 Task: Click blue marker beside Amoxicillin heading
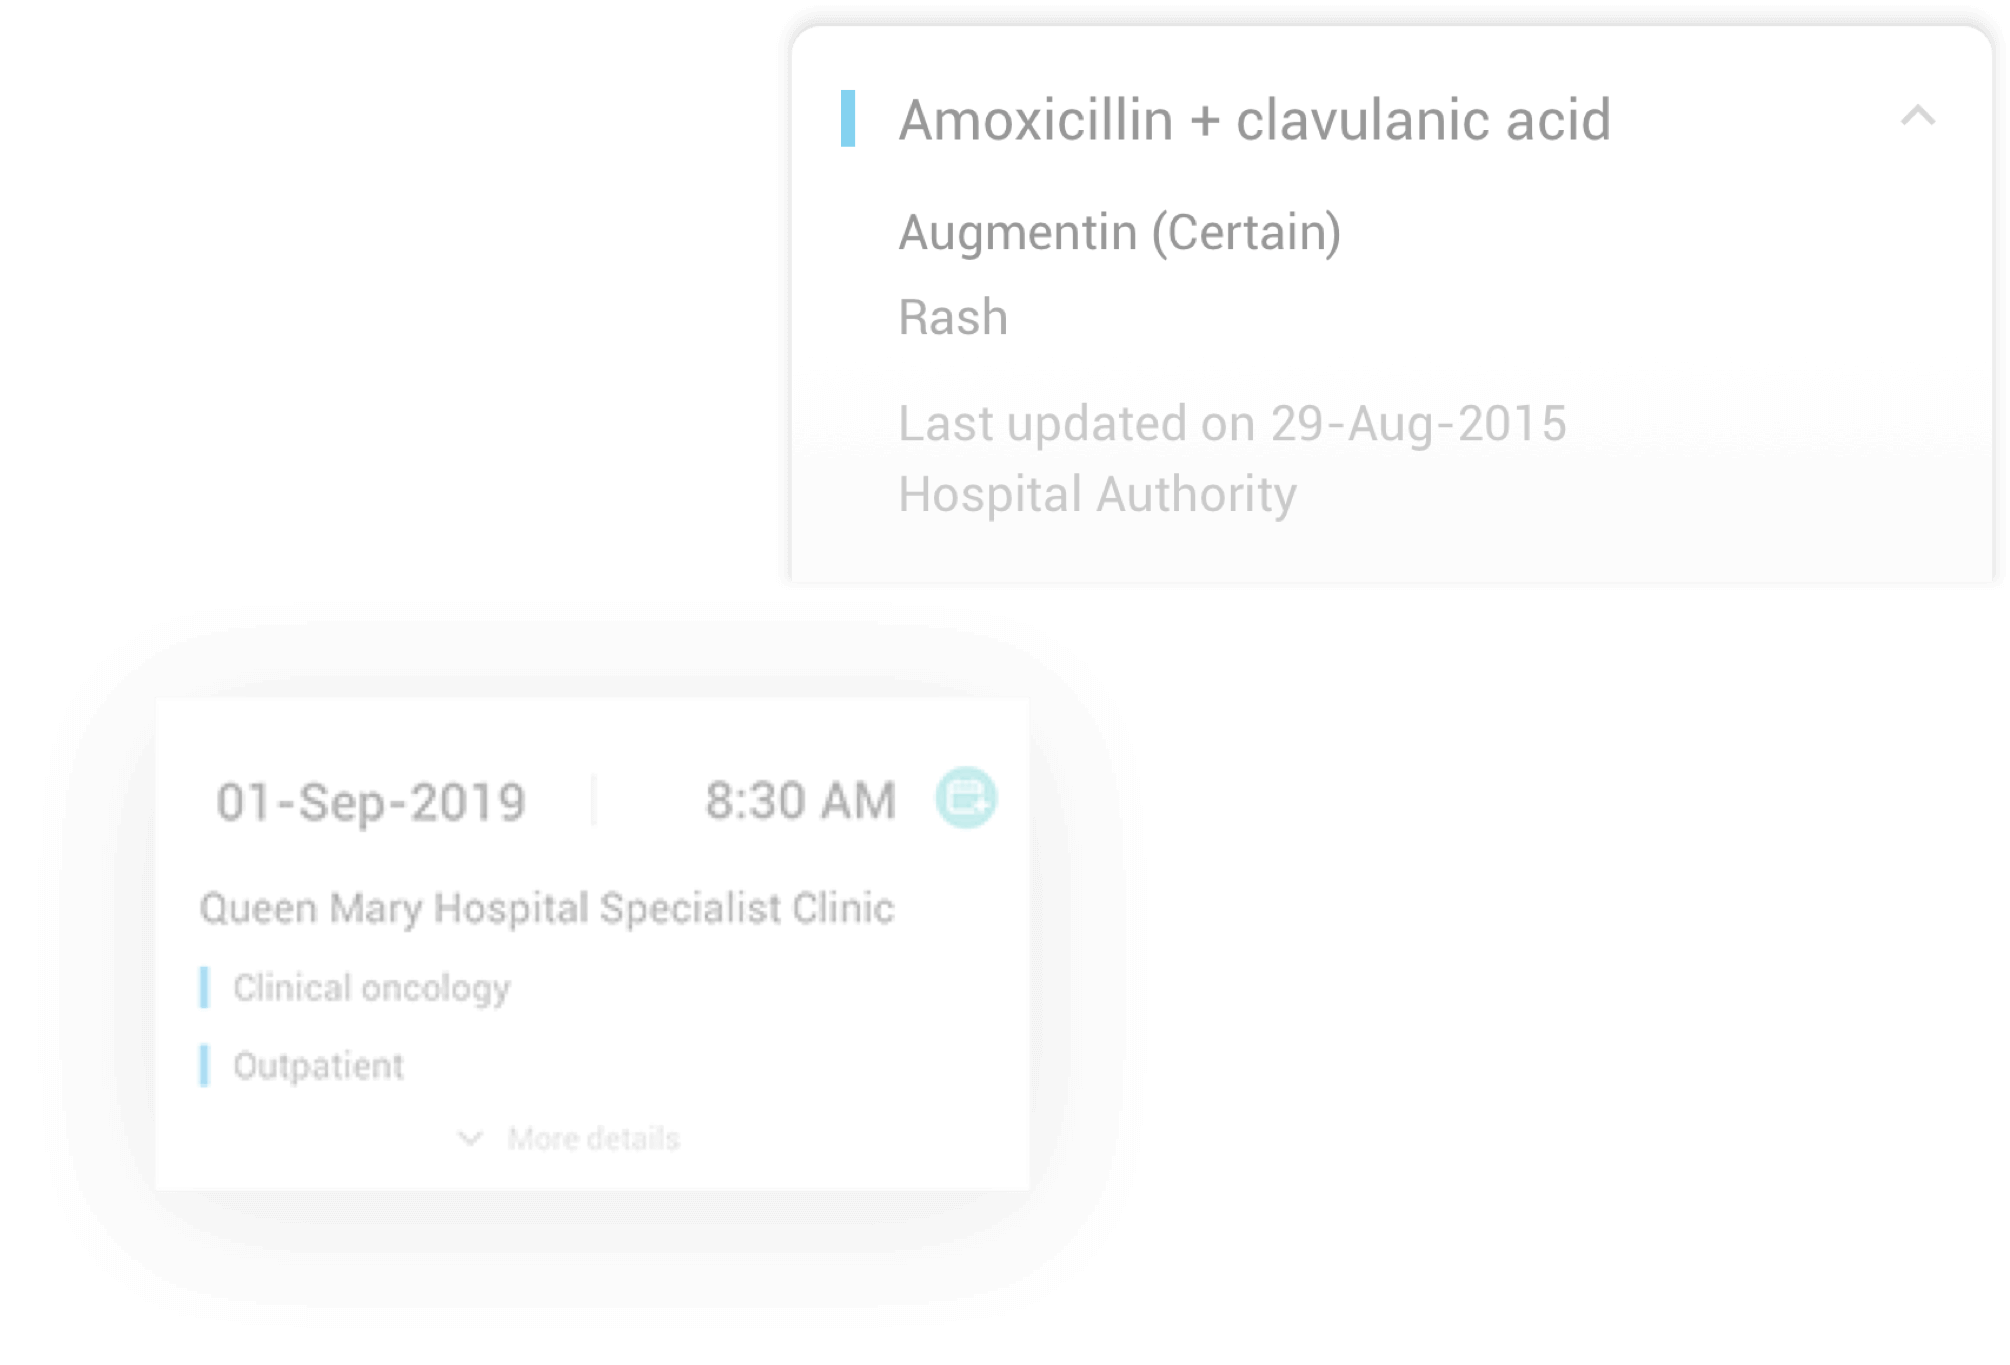(848, 119)
